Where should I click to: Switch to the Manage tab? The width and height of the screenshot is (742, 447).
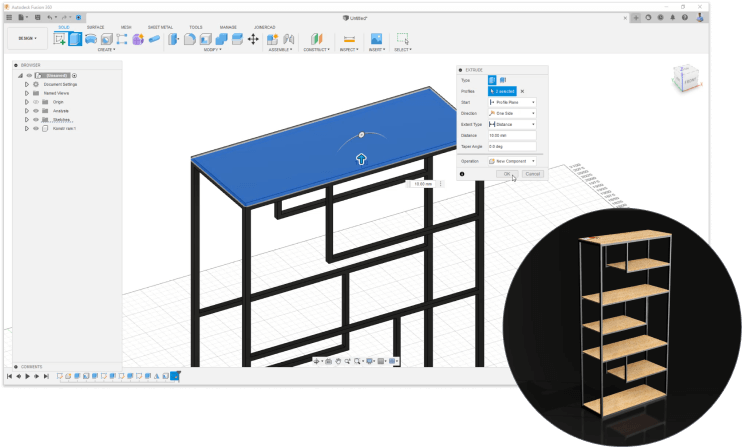[x=228, y=27]
